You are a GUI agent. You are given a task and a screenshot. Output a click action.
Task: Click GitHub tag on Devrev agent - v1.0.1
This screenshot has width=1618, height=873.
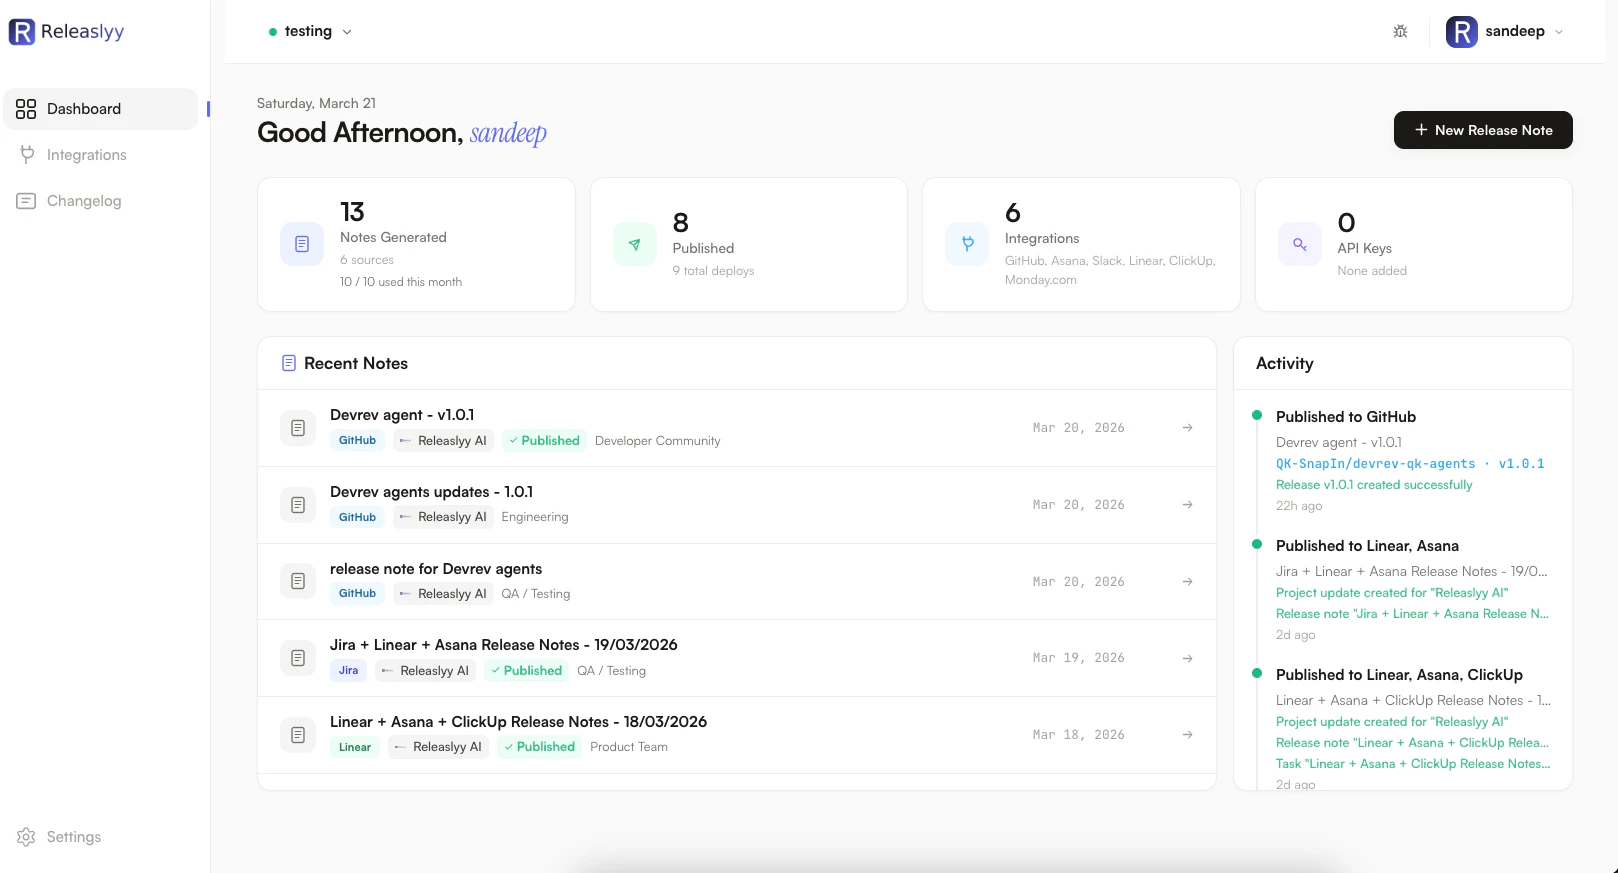pyautogui.click(x=357, y=440)
